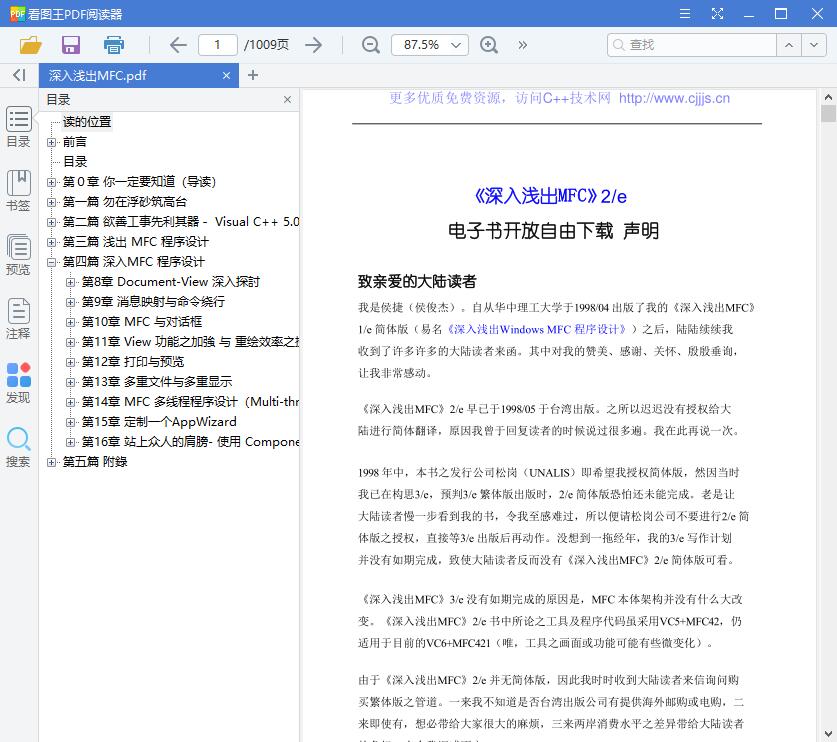Expand 第12章 打印与预览 node
This screenshot has width=837, height=742.
(70, 362)
